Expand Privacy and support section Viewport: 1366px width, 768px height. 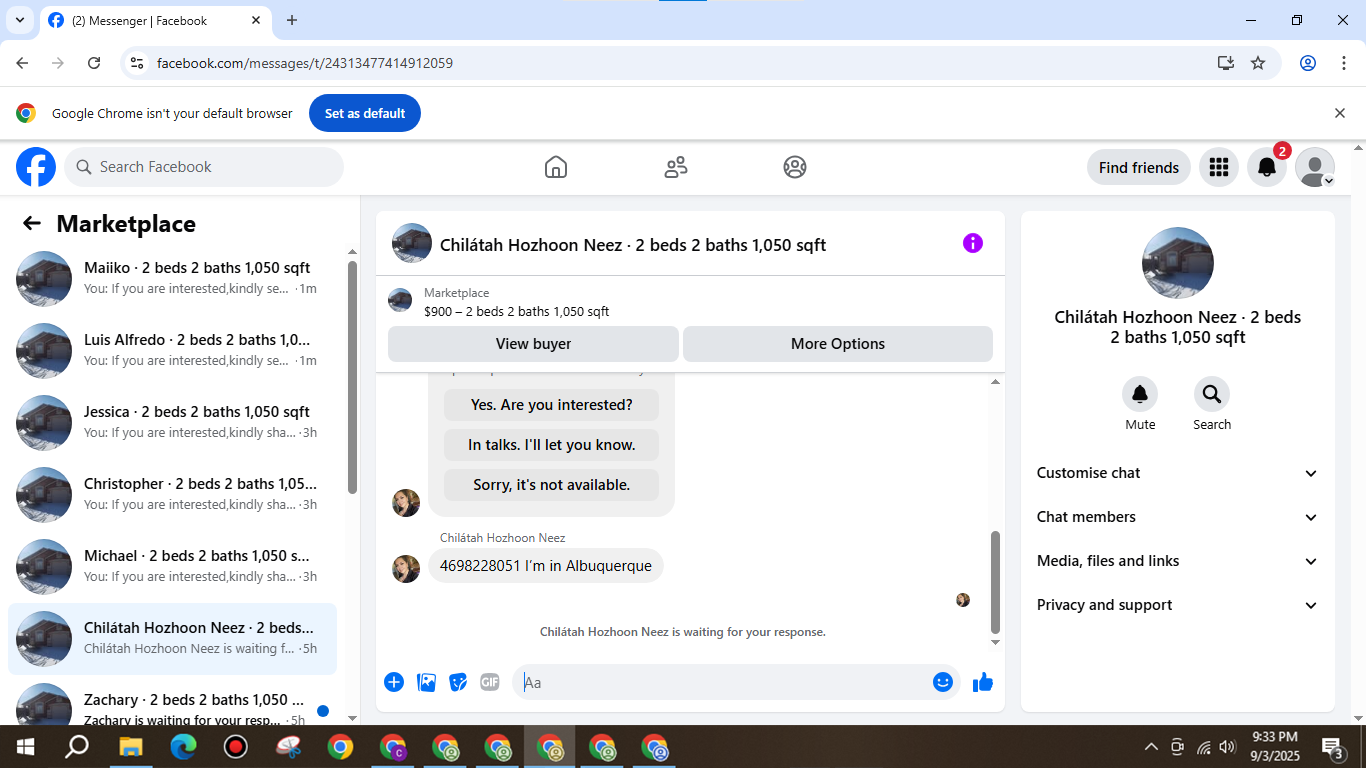tap(1178, 605)
